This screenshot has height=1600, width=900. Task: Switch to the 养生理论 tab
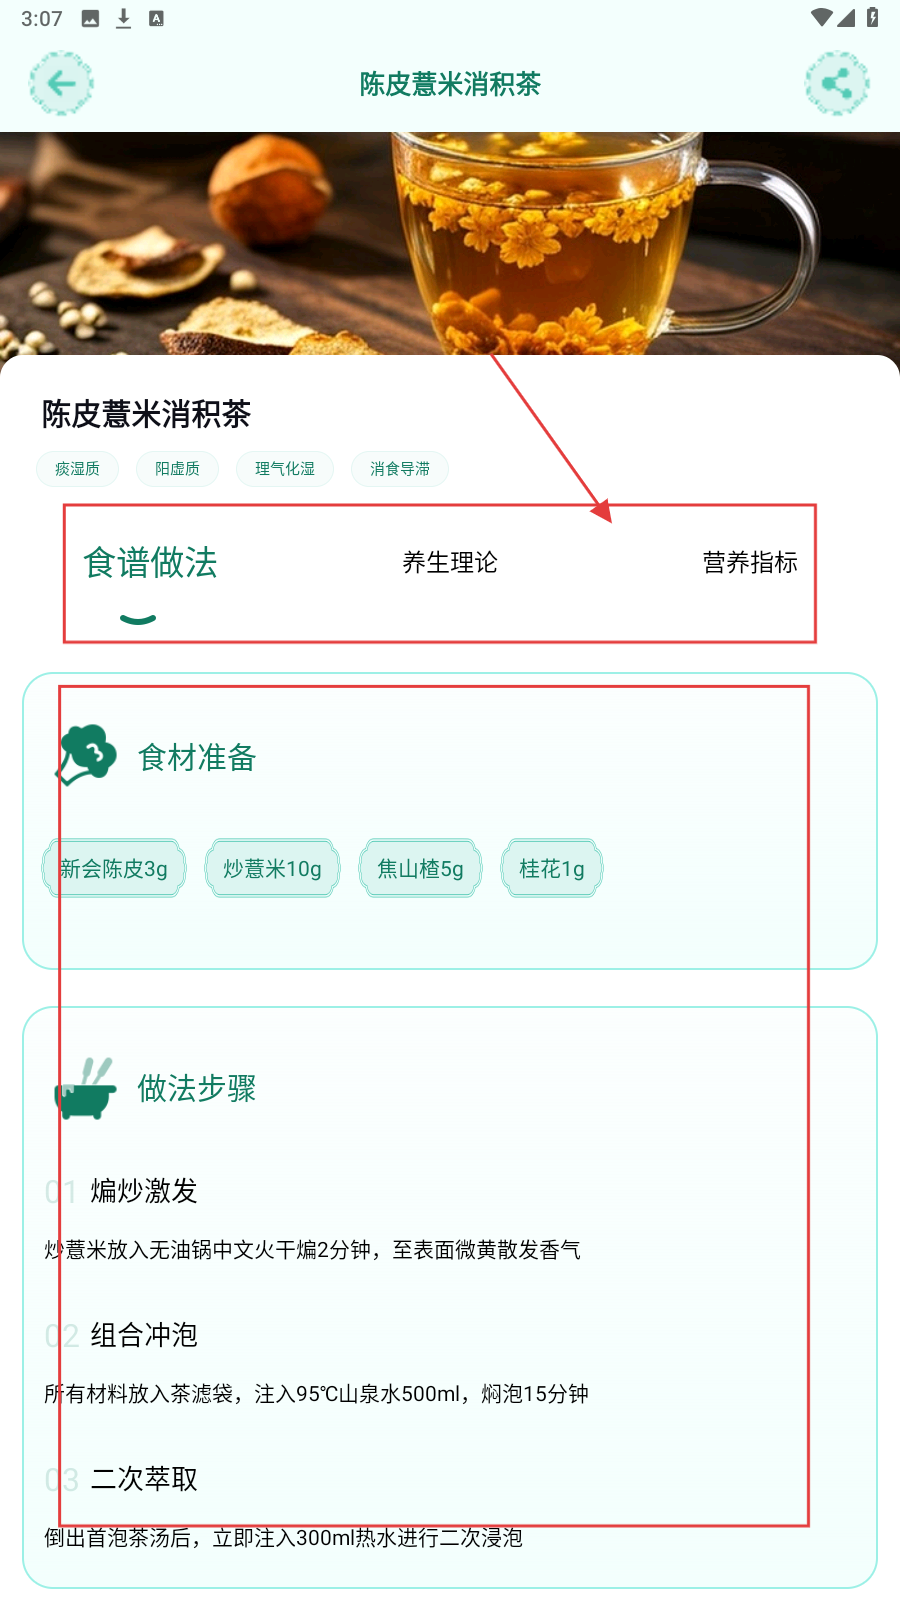coord(450,563)
